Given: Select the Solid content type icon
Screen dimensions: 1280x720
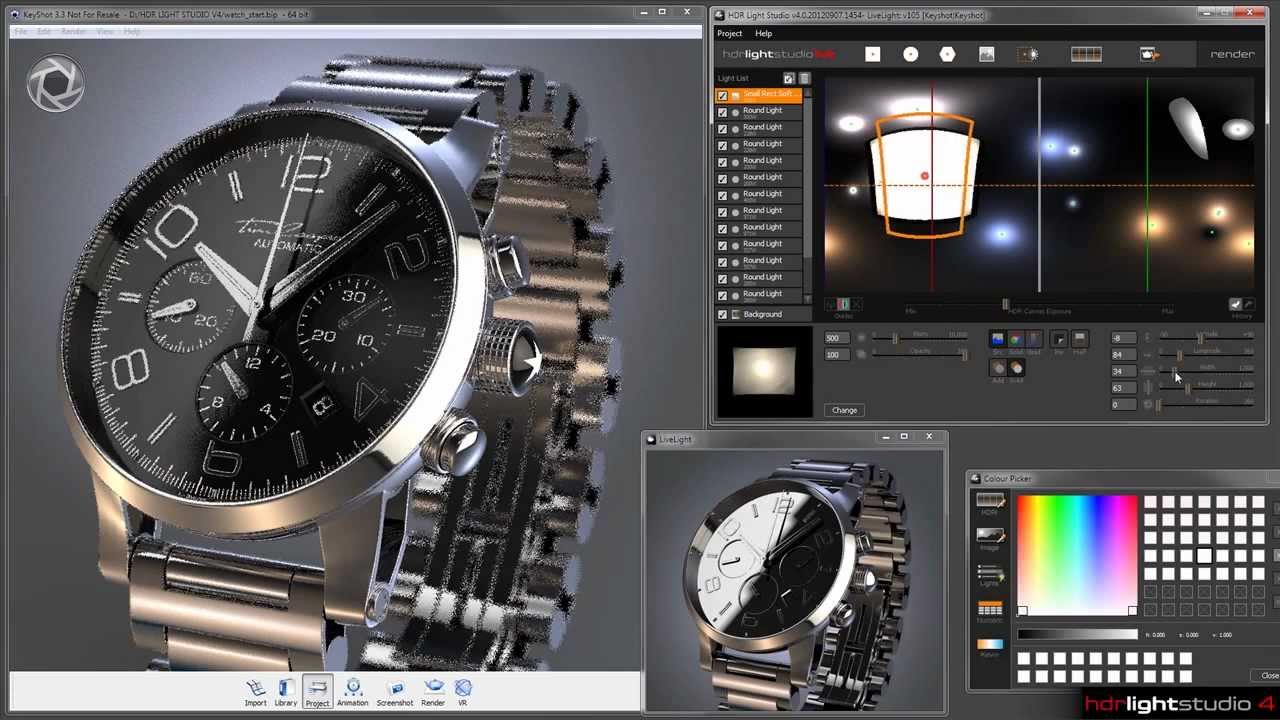Looking at the screenshot, I should coord(1015,340).
